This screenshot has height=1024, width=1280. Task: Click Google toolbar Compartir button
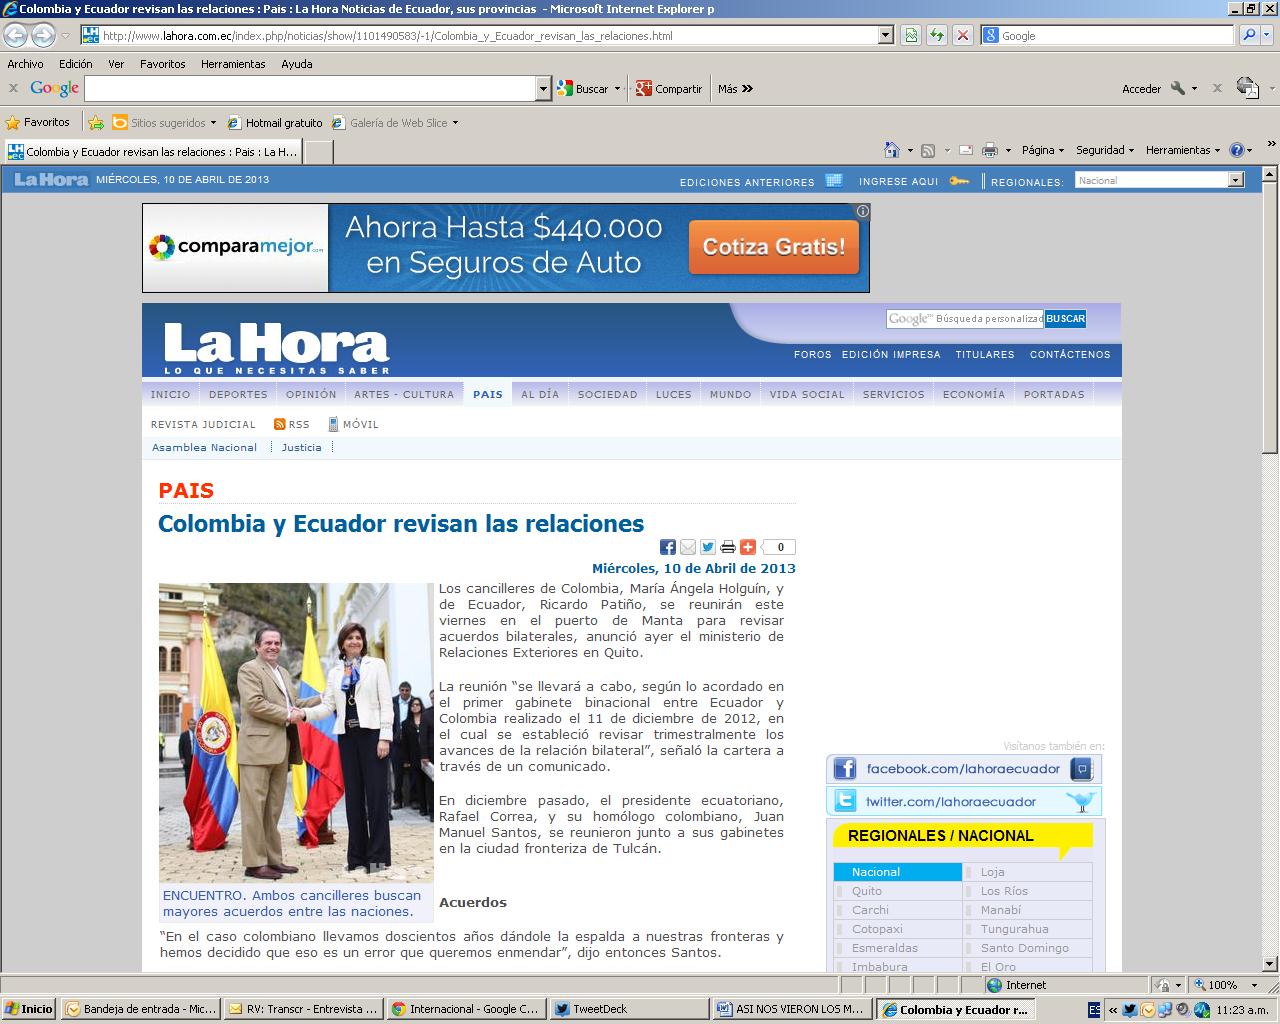[669, 88]
